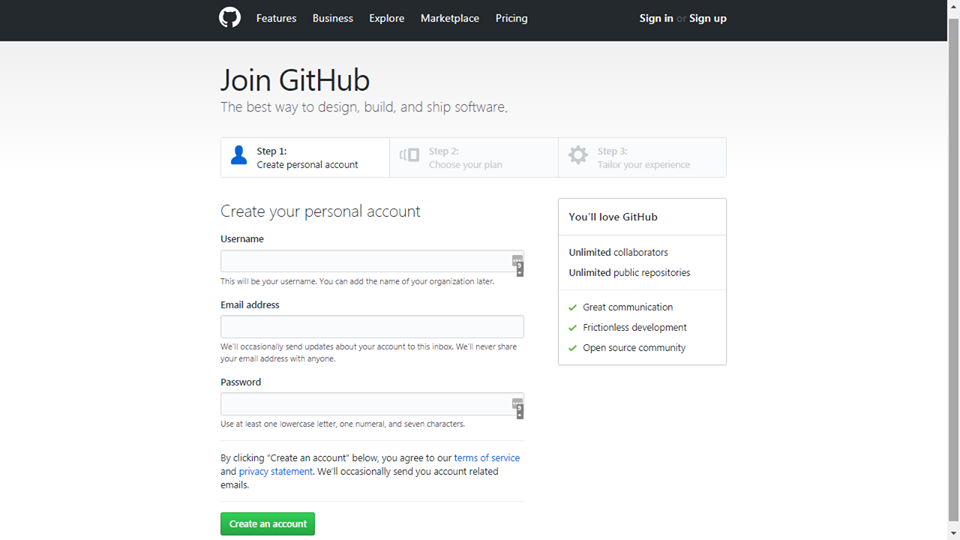Click the Sign in link
This screenshot has height=540, width=960.
coord(656,18)
